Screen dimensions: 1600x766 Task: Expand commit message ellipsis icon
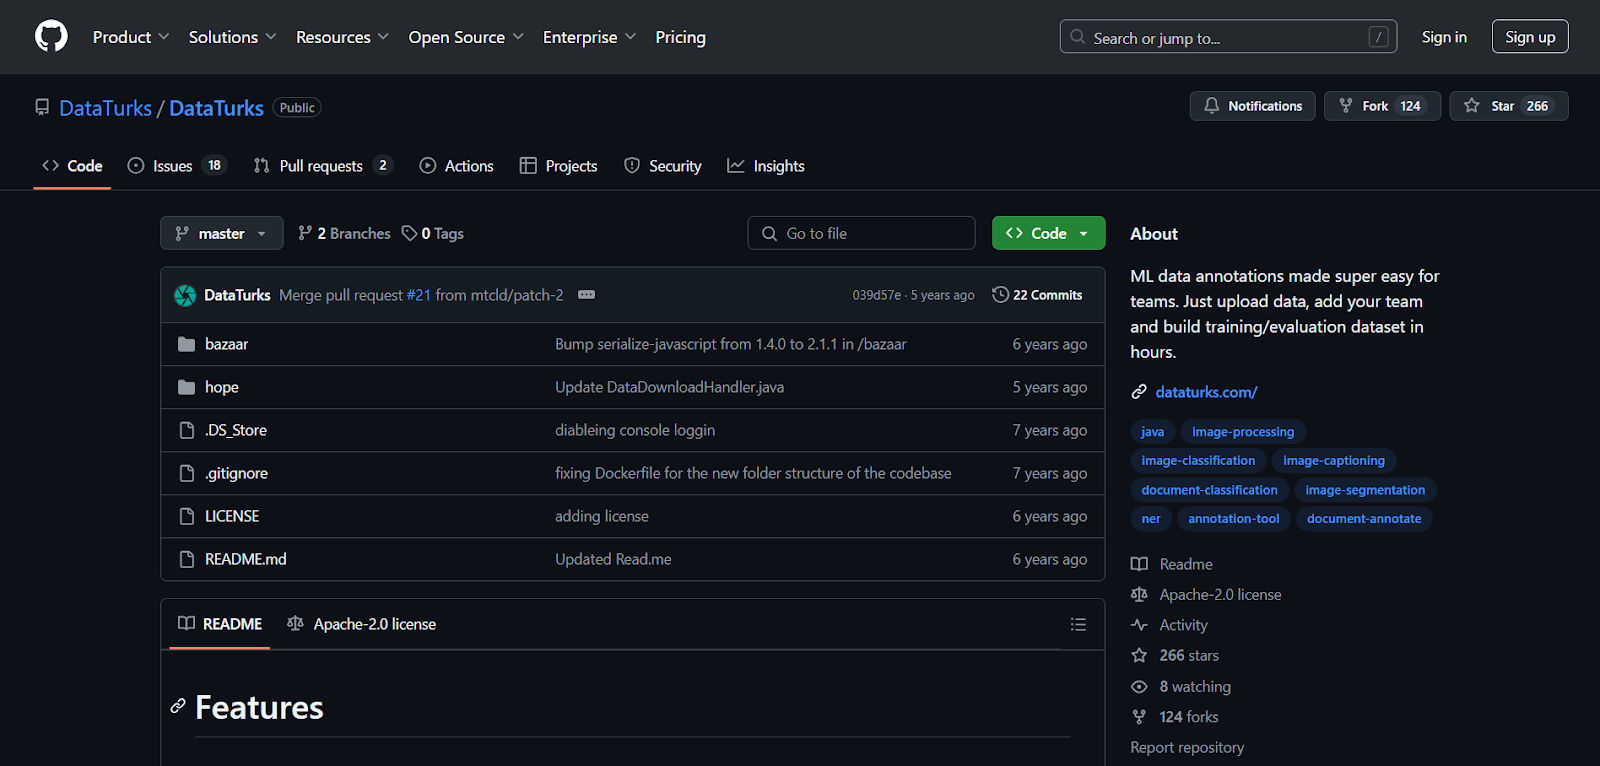pos(587,295)
